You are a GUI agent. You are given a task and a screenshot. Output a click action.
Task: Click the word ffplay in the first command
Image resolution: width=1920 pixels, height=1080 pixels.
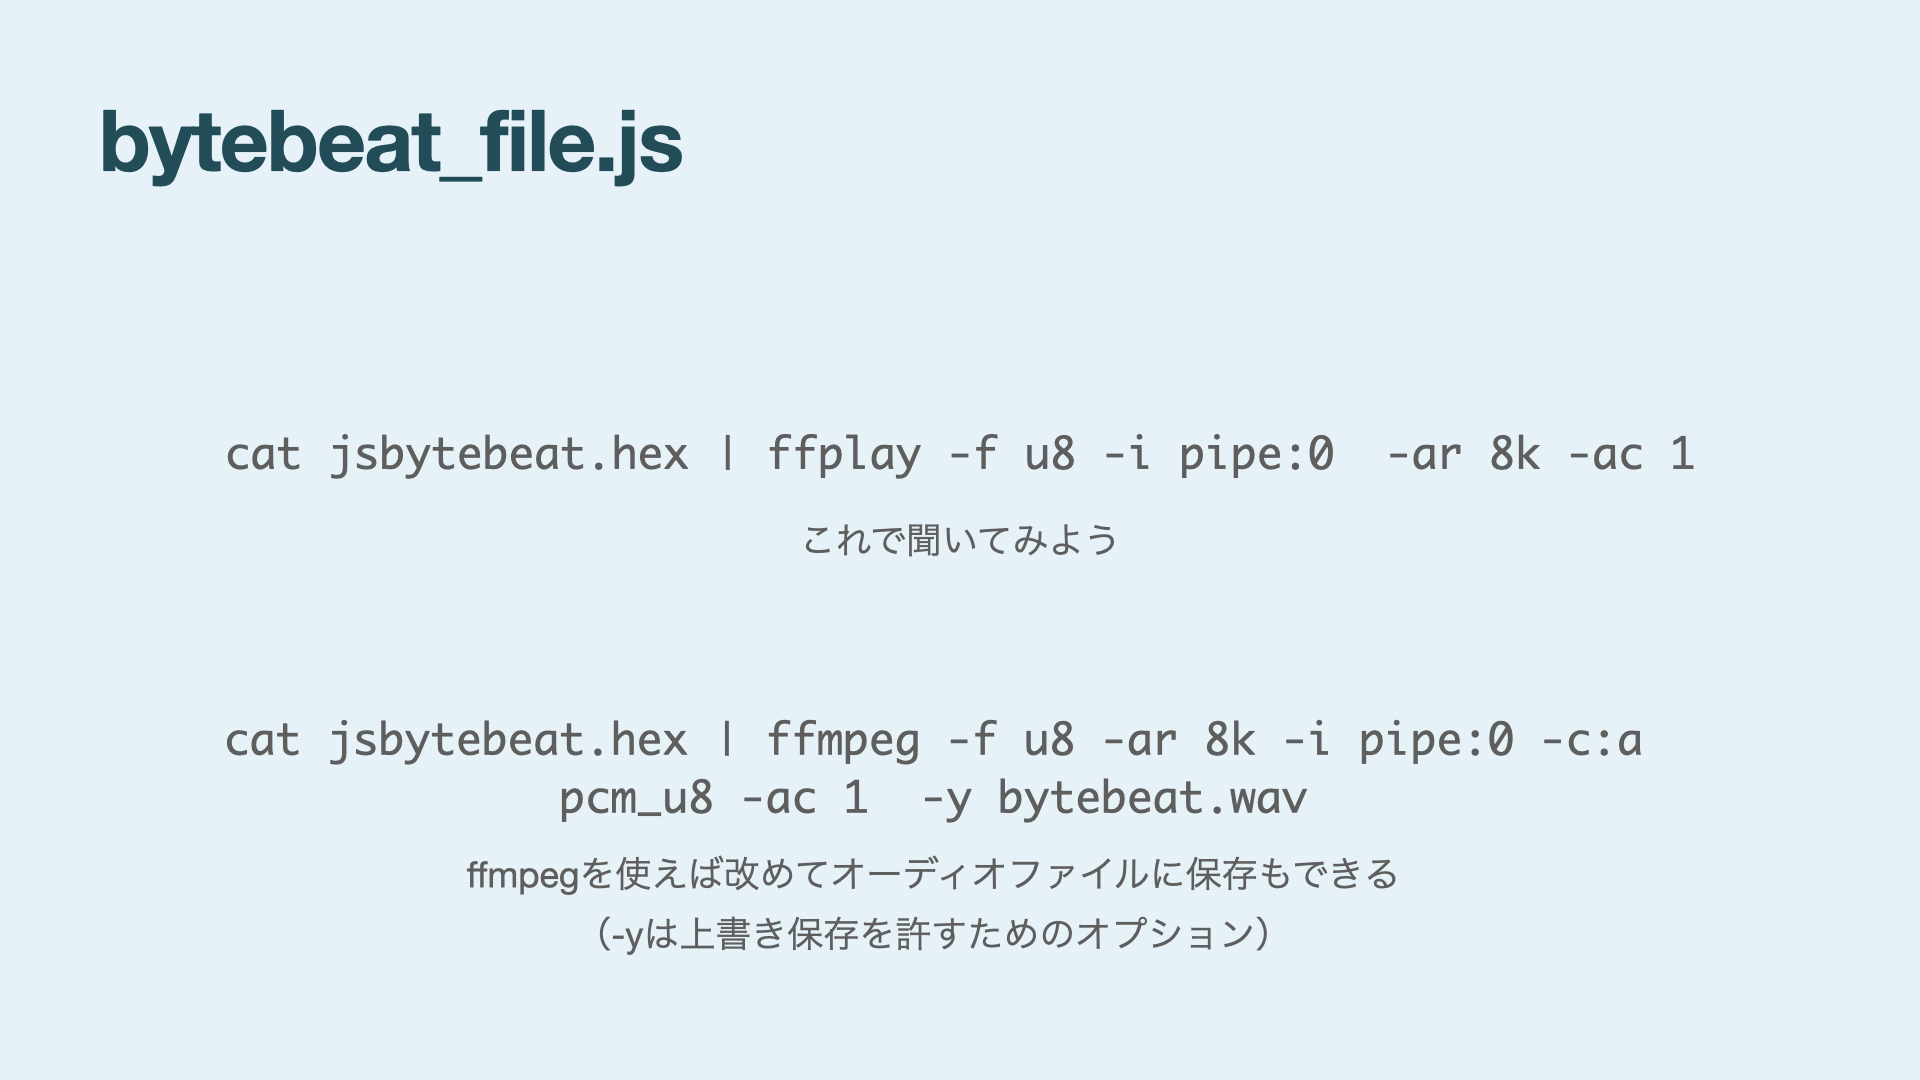[843, 455]
